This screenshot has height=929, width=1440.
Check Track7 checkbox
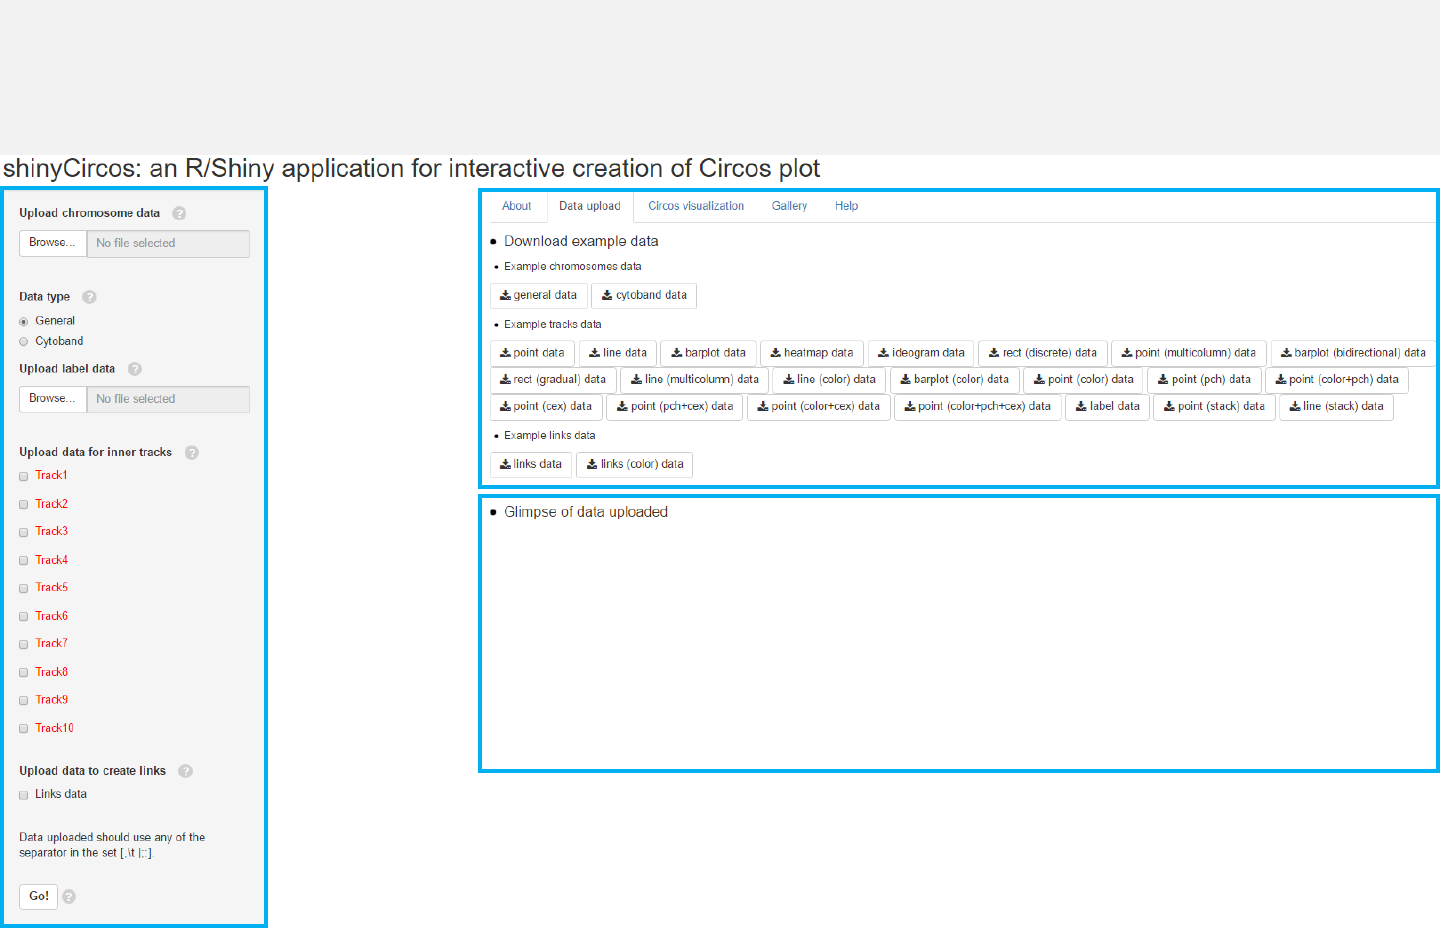(24, 645)
